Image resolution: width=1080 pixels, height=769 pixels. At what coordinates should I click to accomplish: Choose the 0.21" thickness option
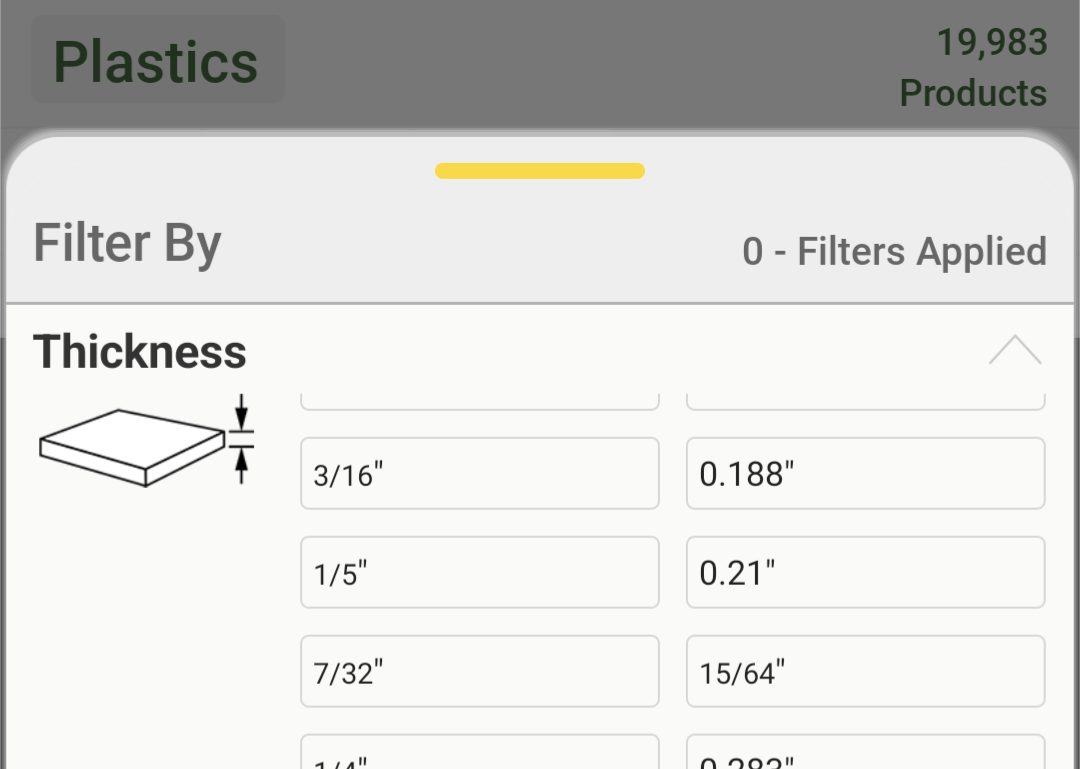coord(865,572)
